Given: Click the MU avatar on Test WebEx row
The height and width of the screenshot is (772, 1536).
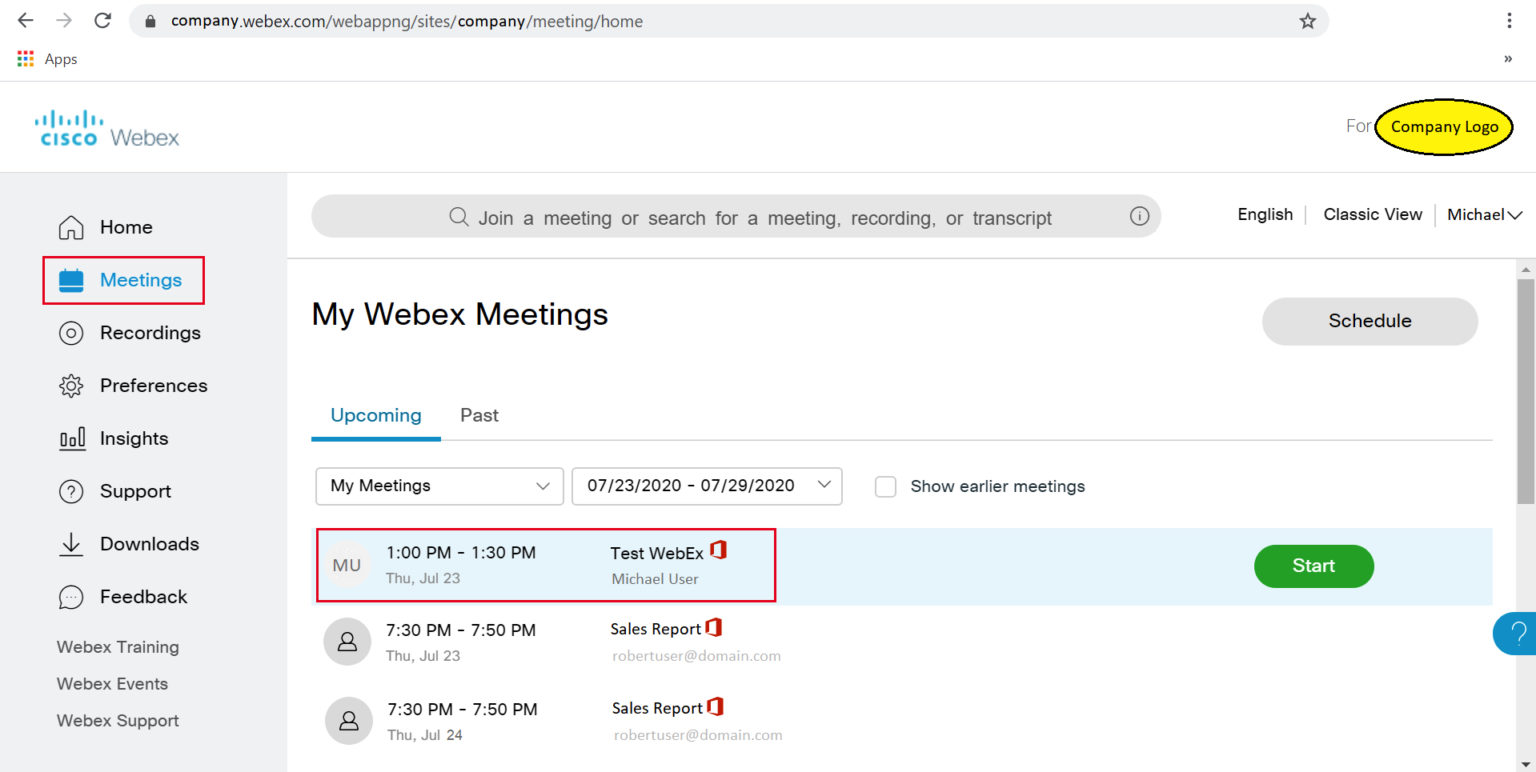Looking at the screenshot, I should point(347,566).
